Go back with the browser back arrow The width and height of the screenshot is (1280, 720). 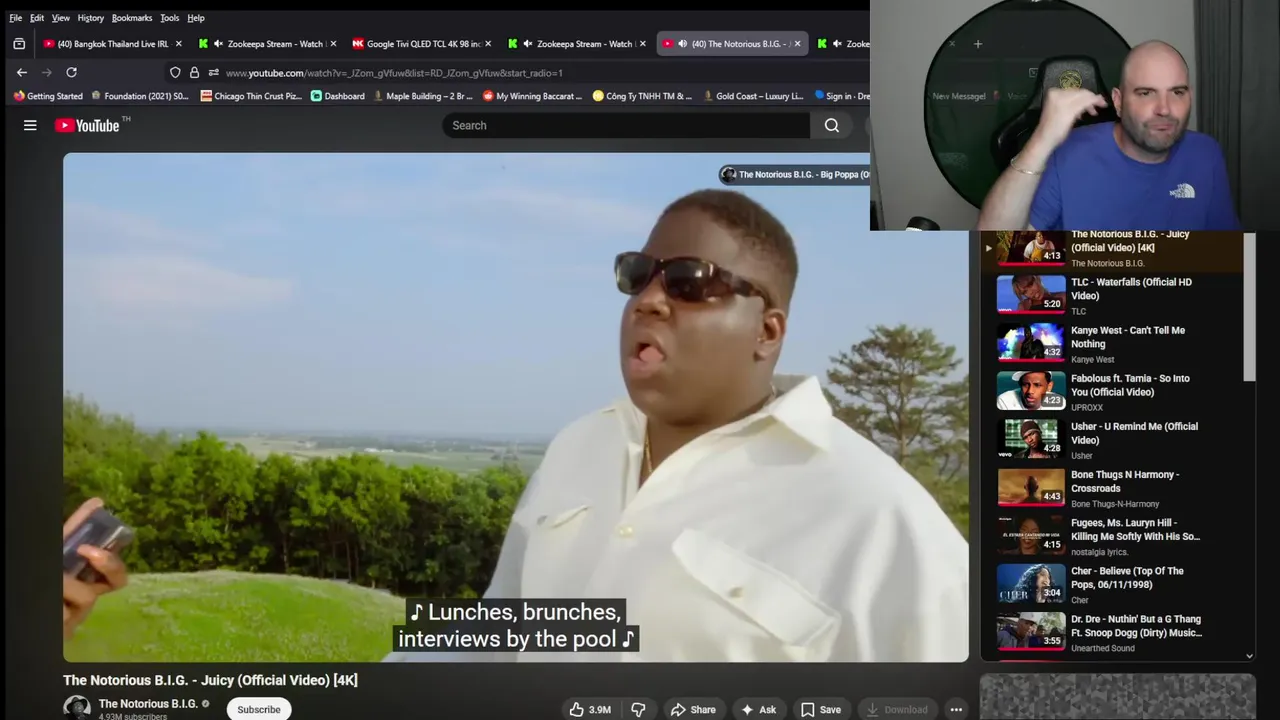click(22, 72)
